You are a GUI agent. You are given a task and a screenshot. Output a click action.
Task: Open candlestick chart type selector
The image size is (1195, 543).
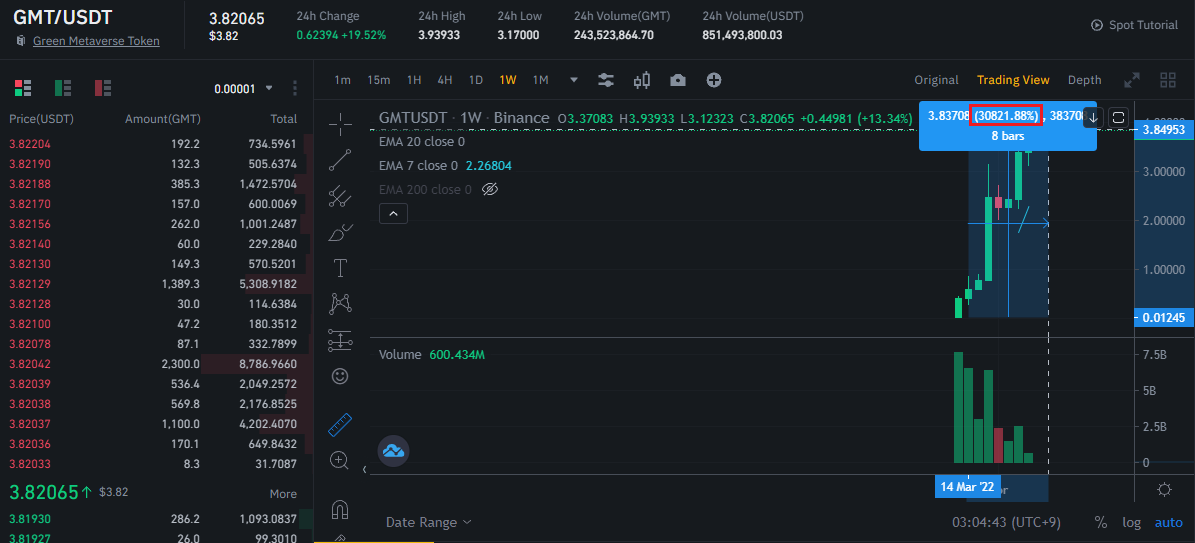point(642,80)
